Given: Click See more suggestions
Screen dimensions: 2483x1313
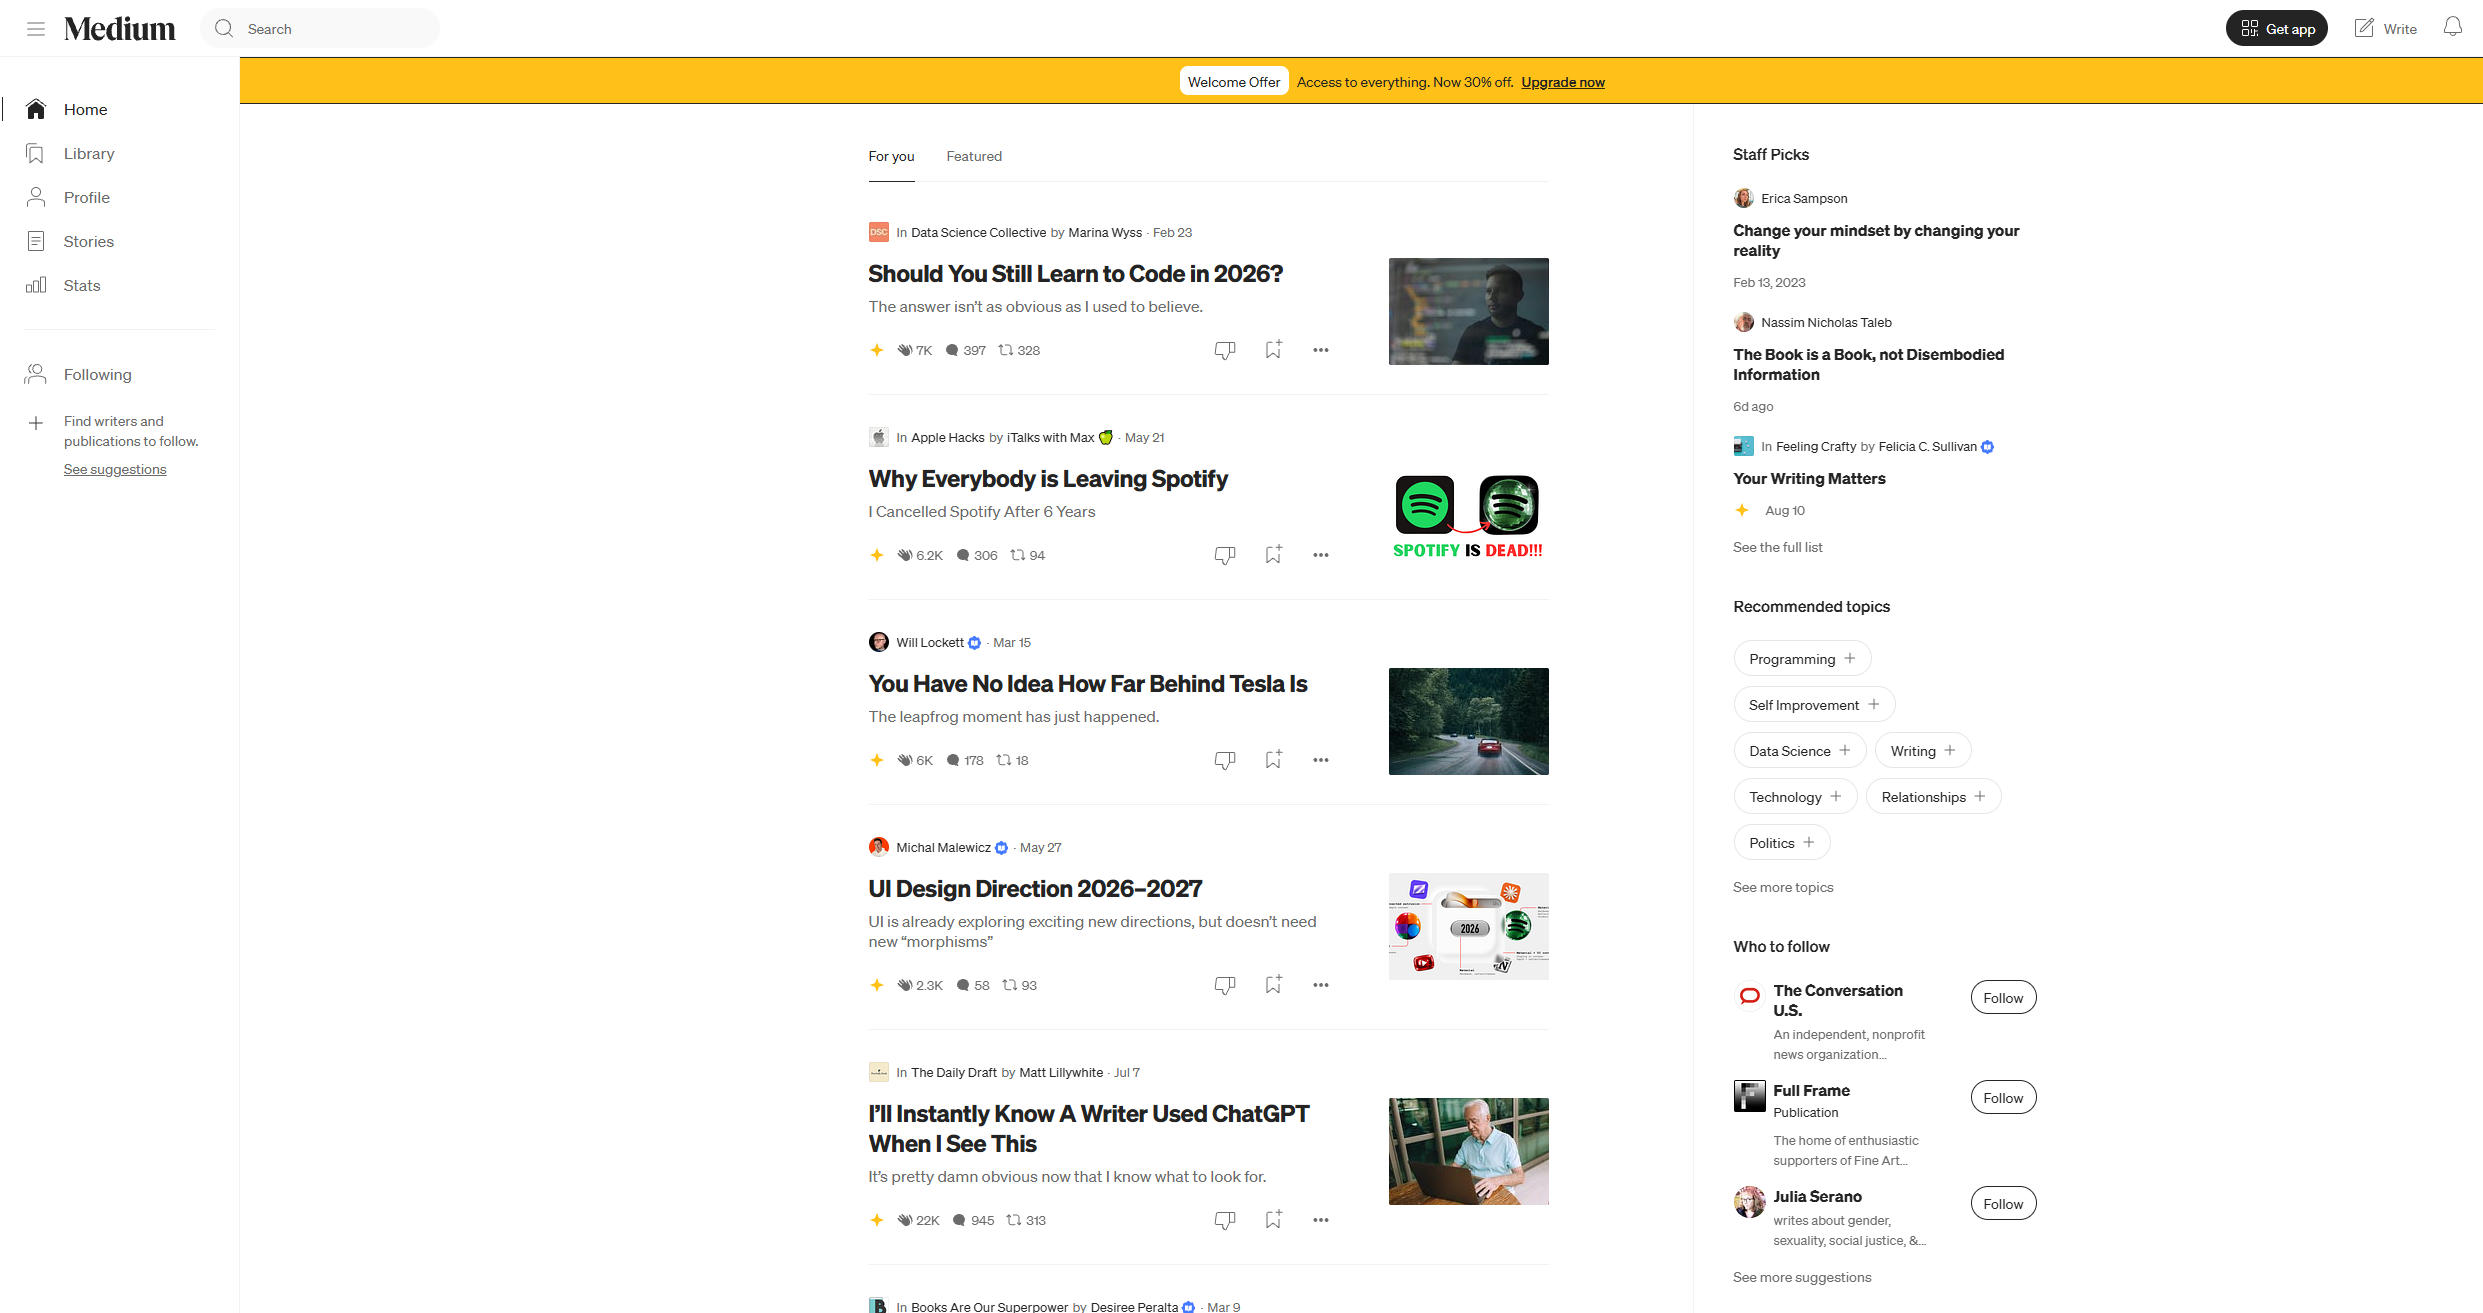Looking at the screenshot, I should [1802, 1277].
